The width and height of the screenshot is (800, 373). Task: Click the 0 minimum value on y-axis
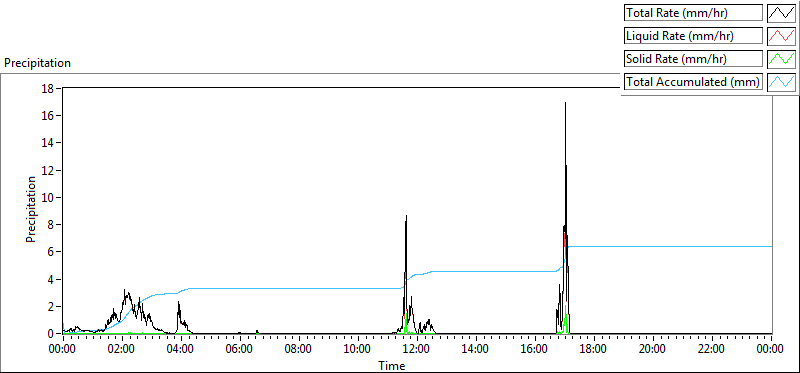coord(52,334)
